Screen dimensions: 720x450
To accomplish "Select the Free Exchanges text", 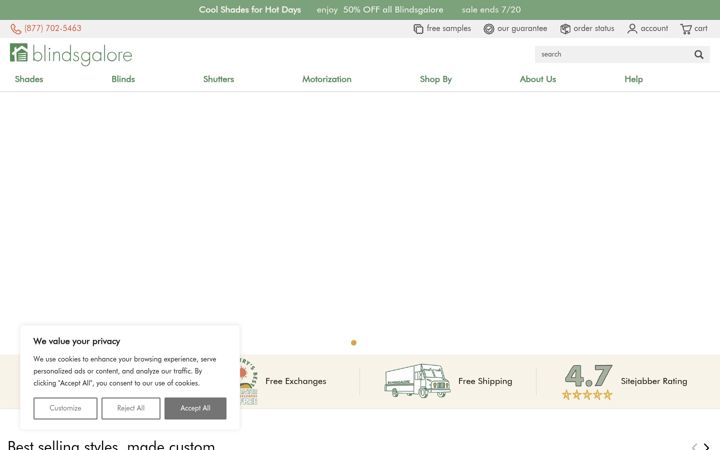I will pos(296,381).
